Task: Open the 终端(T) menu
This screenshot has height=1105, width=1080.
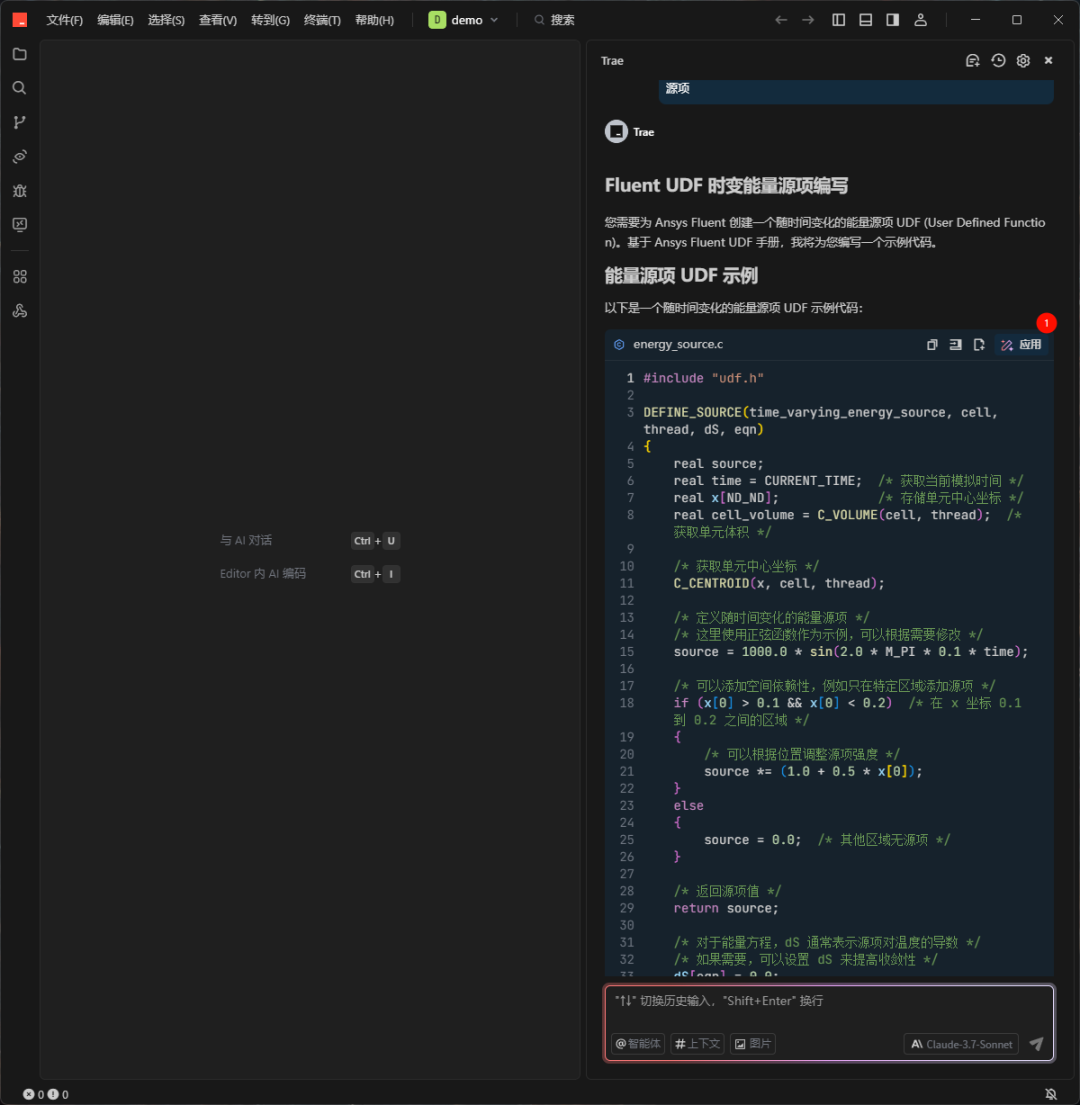Action: [x=322, y=20]
